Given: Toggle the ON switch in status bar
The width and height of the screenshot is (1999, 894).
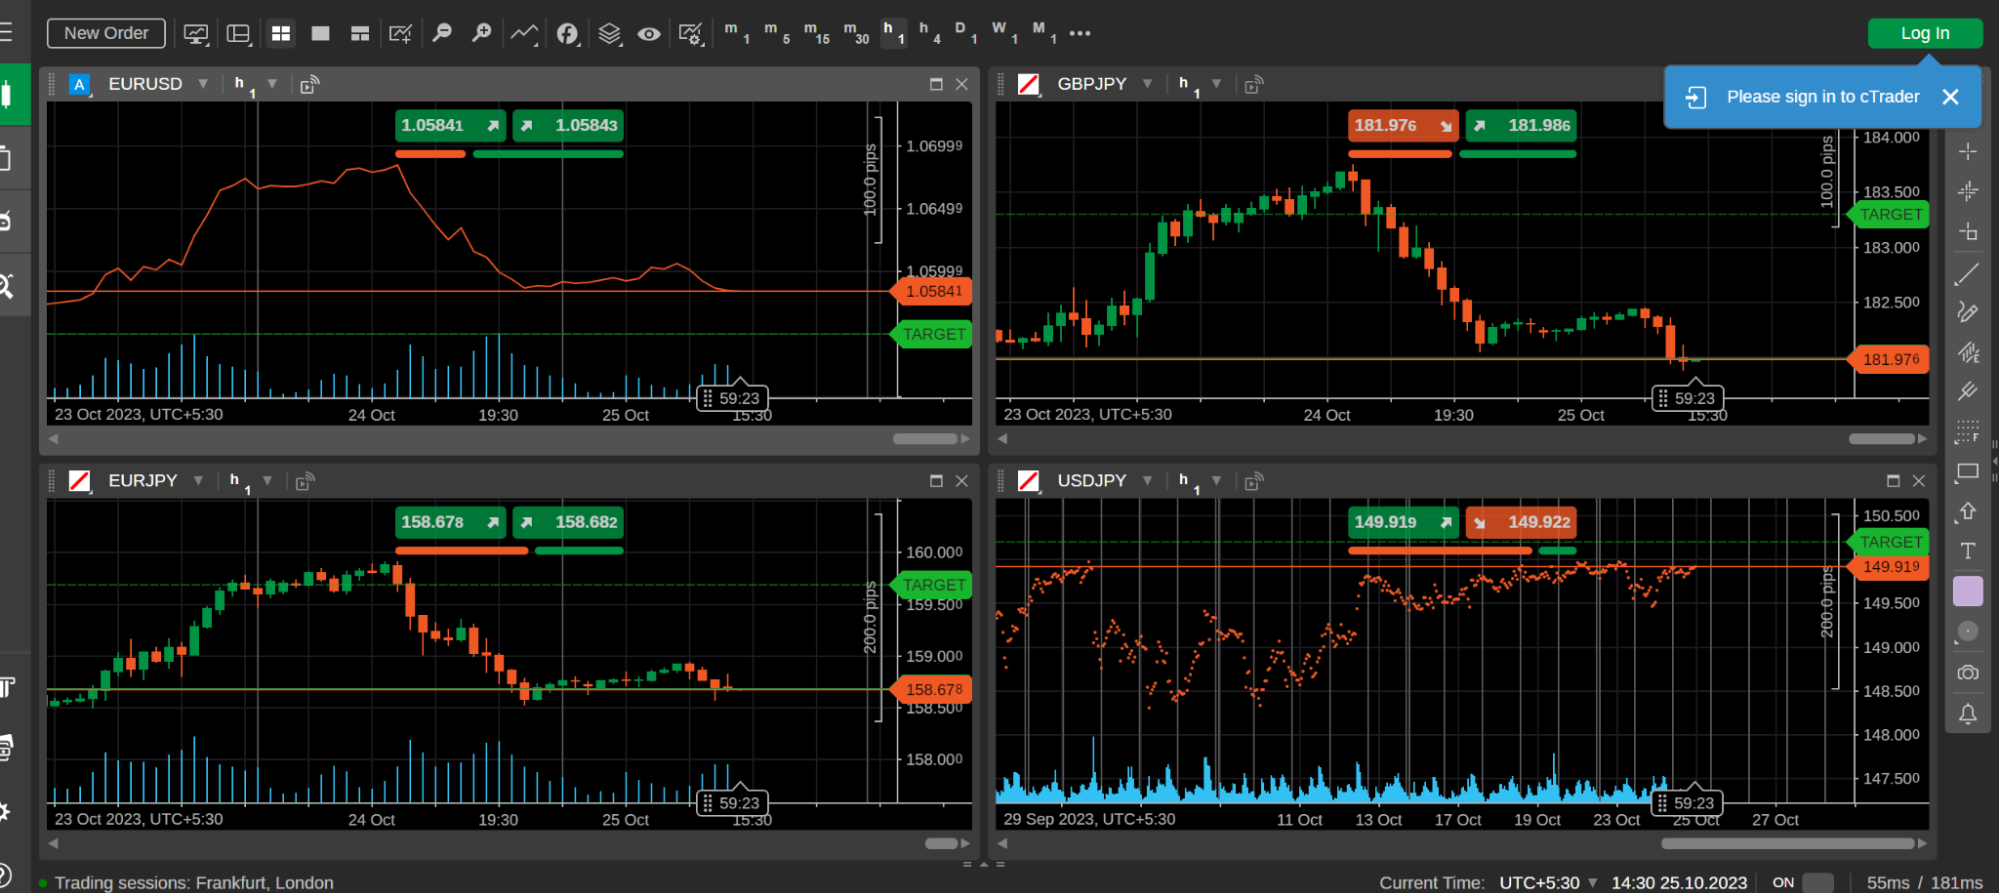Looking at the screenshot, I should pos(1817,883).
